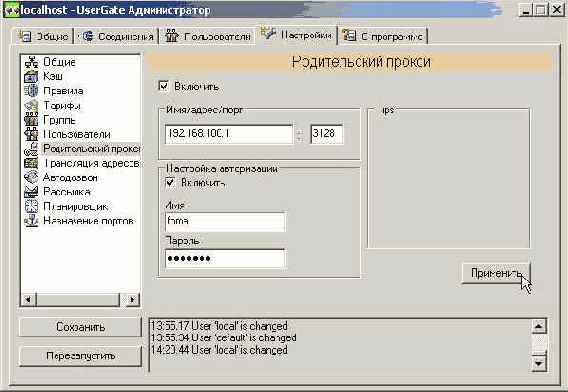Select Пользователи in settings list
The height and width of the screenshot is (392, 568).
click(77, 134)
